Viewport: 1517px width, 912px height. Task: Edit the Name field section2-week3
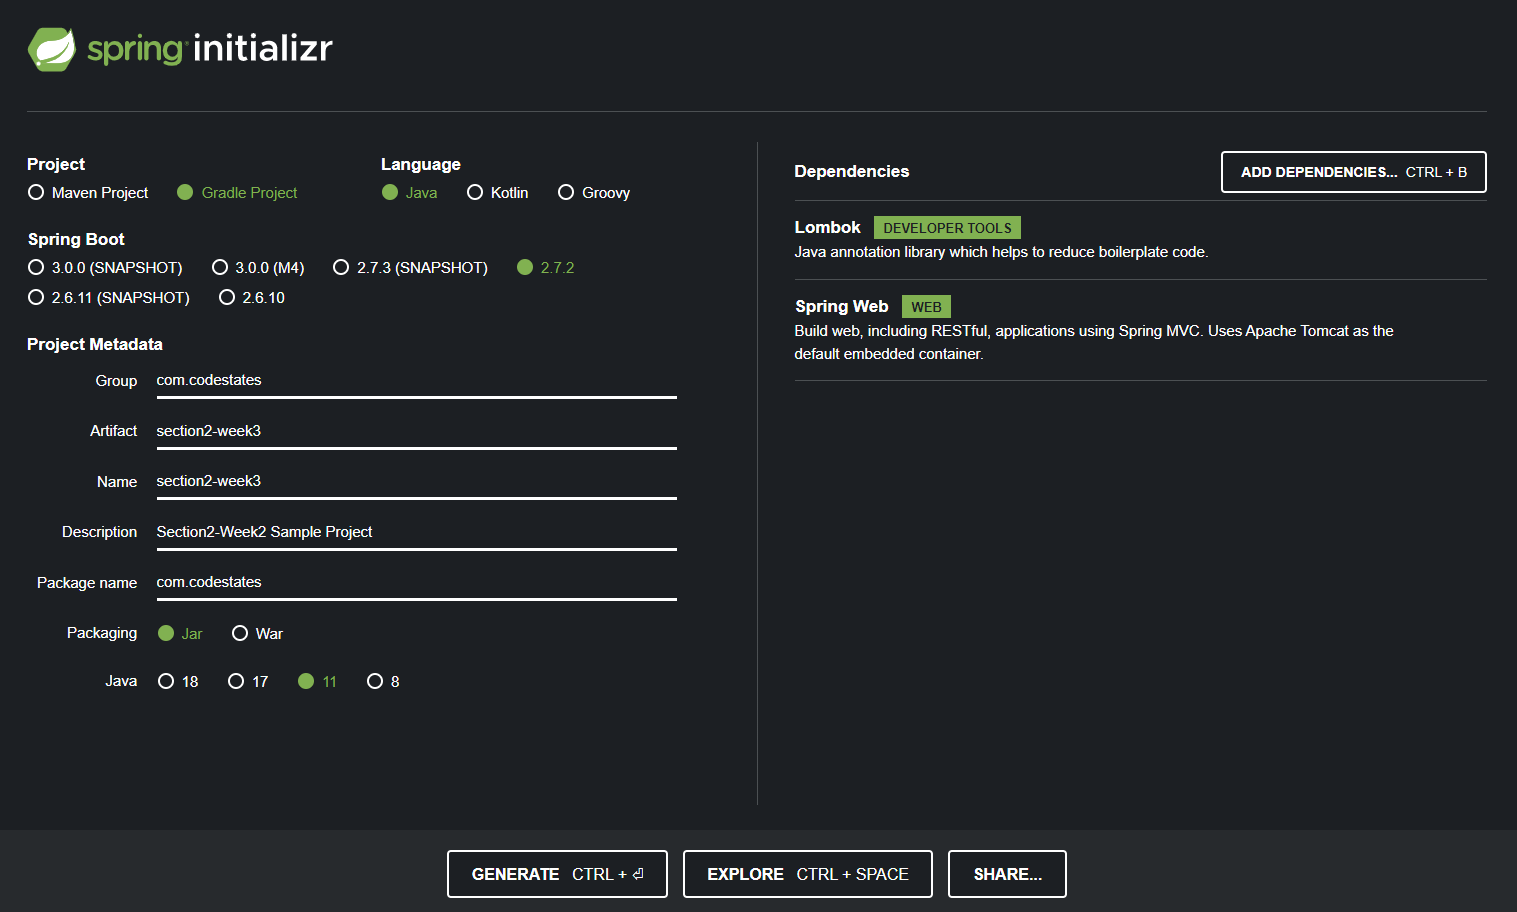tap(417, 482)
